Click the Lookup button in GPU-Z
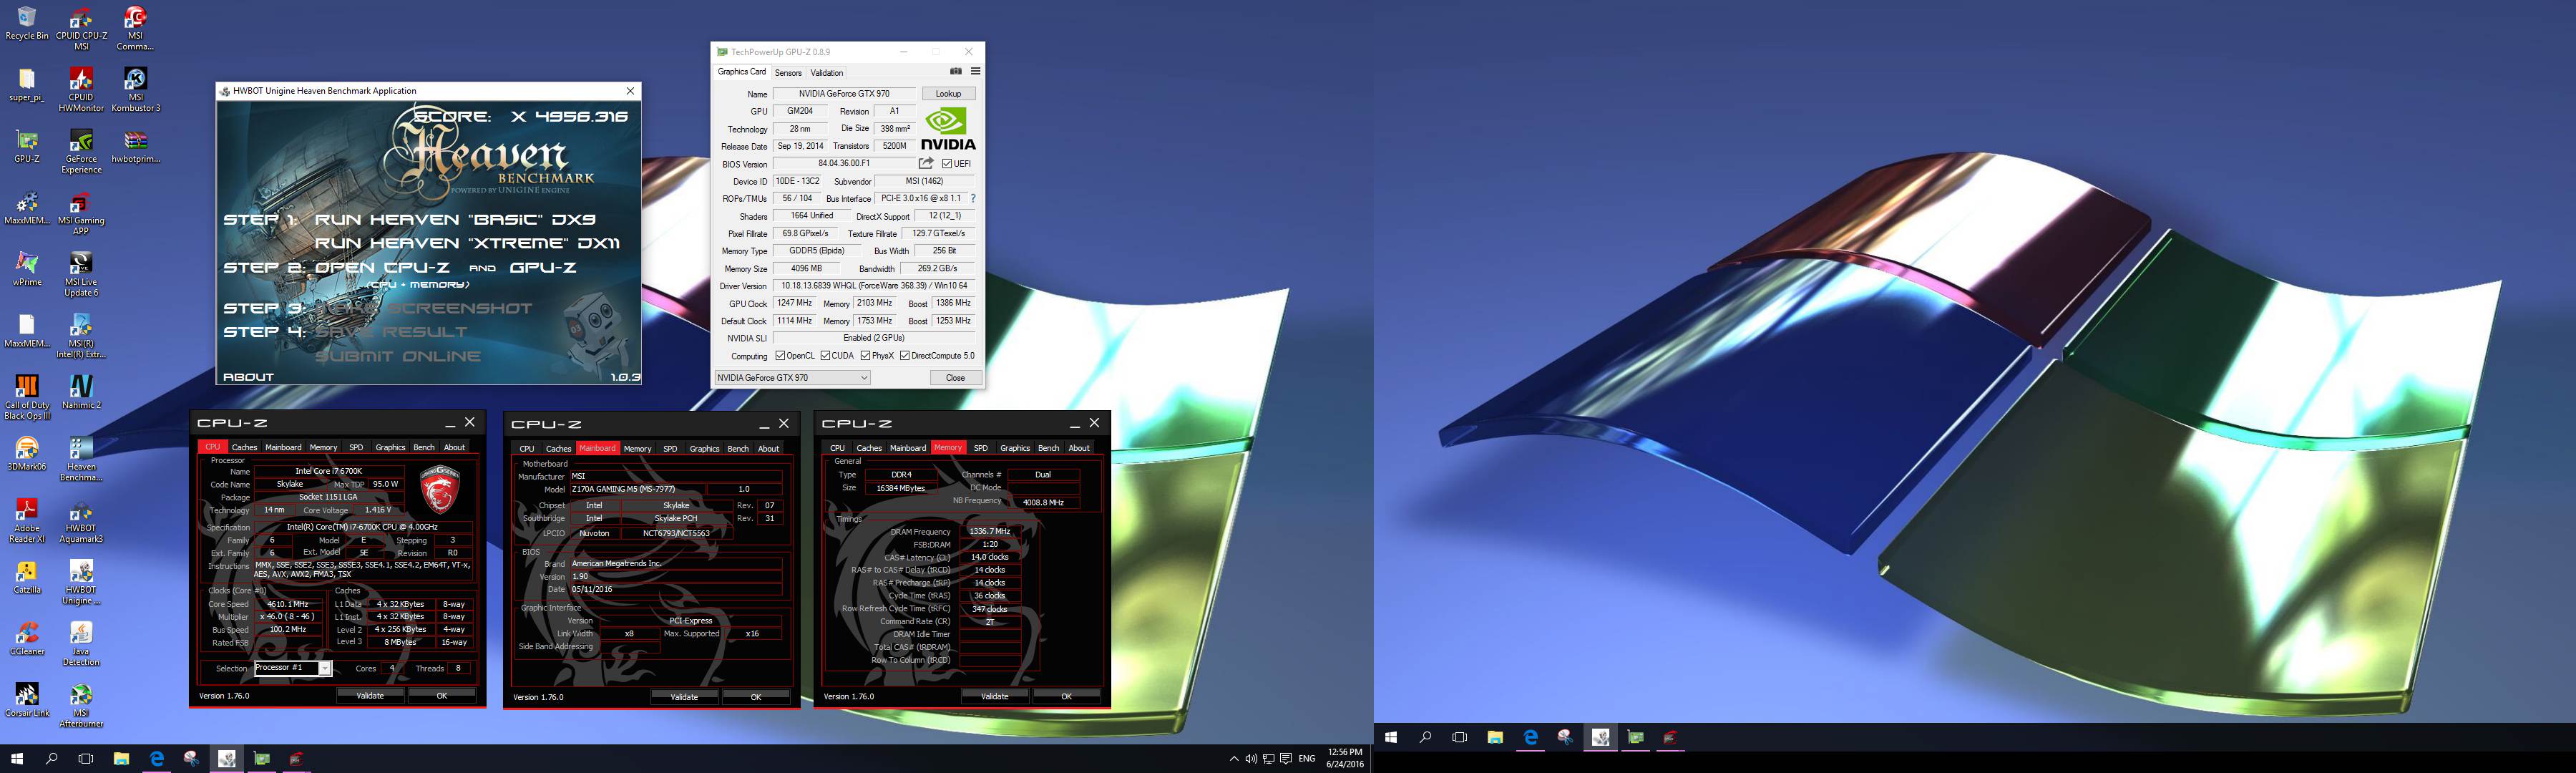 948,94
